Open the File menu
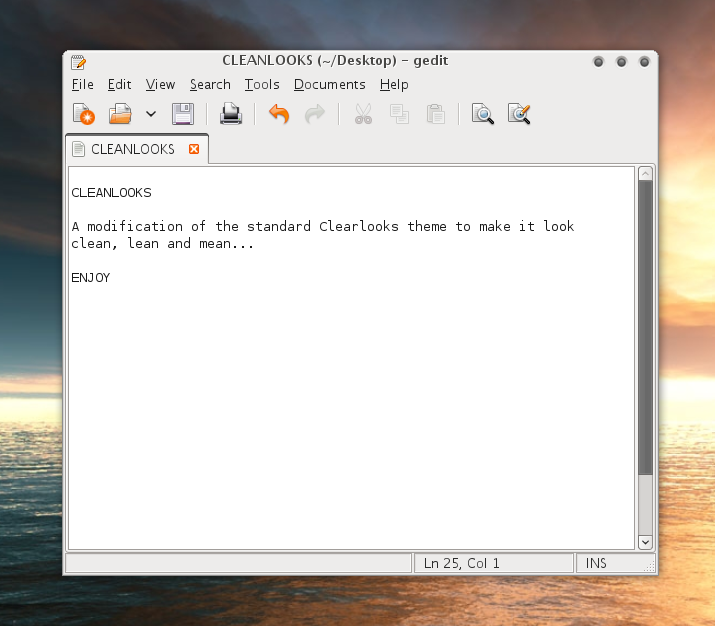Viewport: 715px width, 626px height. pos(83,84)
